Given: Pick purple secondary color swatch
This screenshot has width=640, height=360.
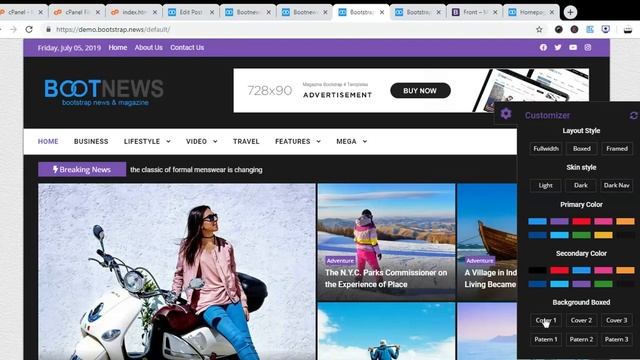Looking at the screenshot, I should pos(581,284).
